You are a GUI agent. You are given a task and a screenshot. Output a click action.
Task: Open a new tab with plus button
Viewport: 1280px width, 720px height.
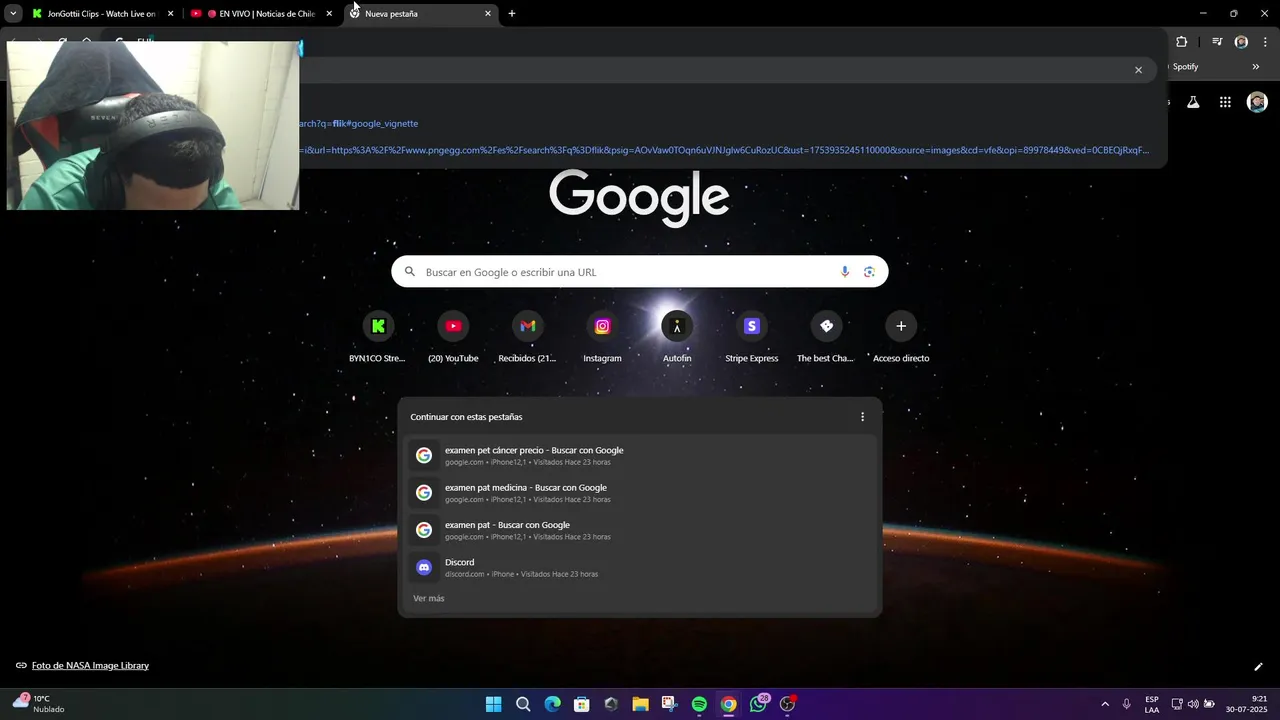(512, 14)
